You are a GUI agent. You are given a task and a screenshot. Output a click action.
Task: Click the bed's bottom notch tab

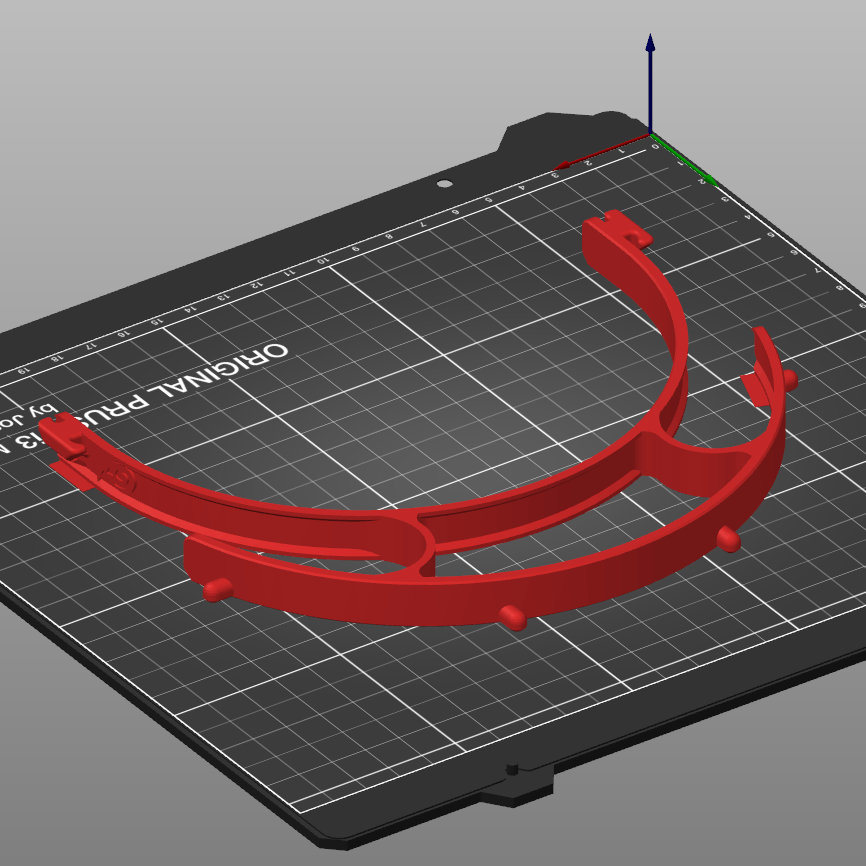tap(516, 784)
